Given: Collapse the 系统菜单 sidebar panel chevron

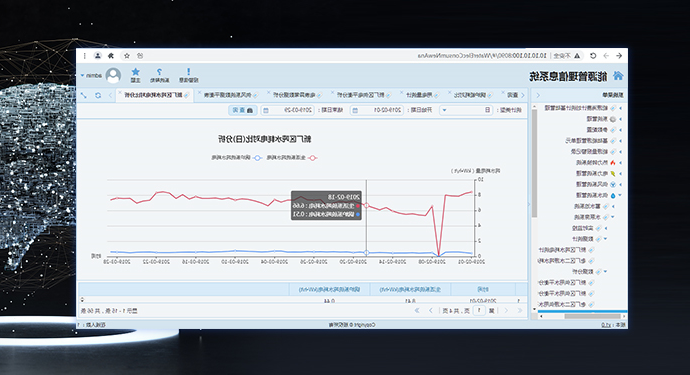Looking at the screenshot, I should pos(538,95).
